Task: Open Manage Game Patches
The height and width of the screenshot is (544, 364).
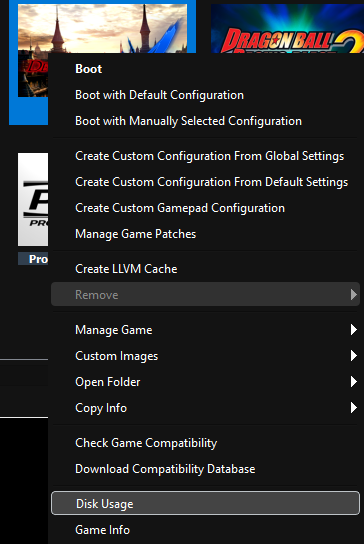Action: tap(205, 234)
